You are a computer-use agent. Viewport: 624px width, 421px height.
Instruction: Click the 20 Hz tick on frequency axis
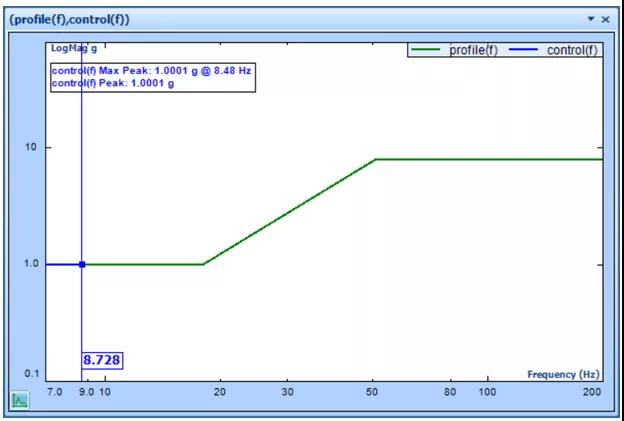220,392
